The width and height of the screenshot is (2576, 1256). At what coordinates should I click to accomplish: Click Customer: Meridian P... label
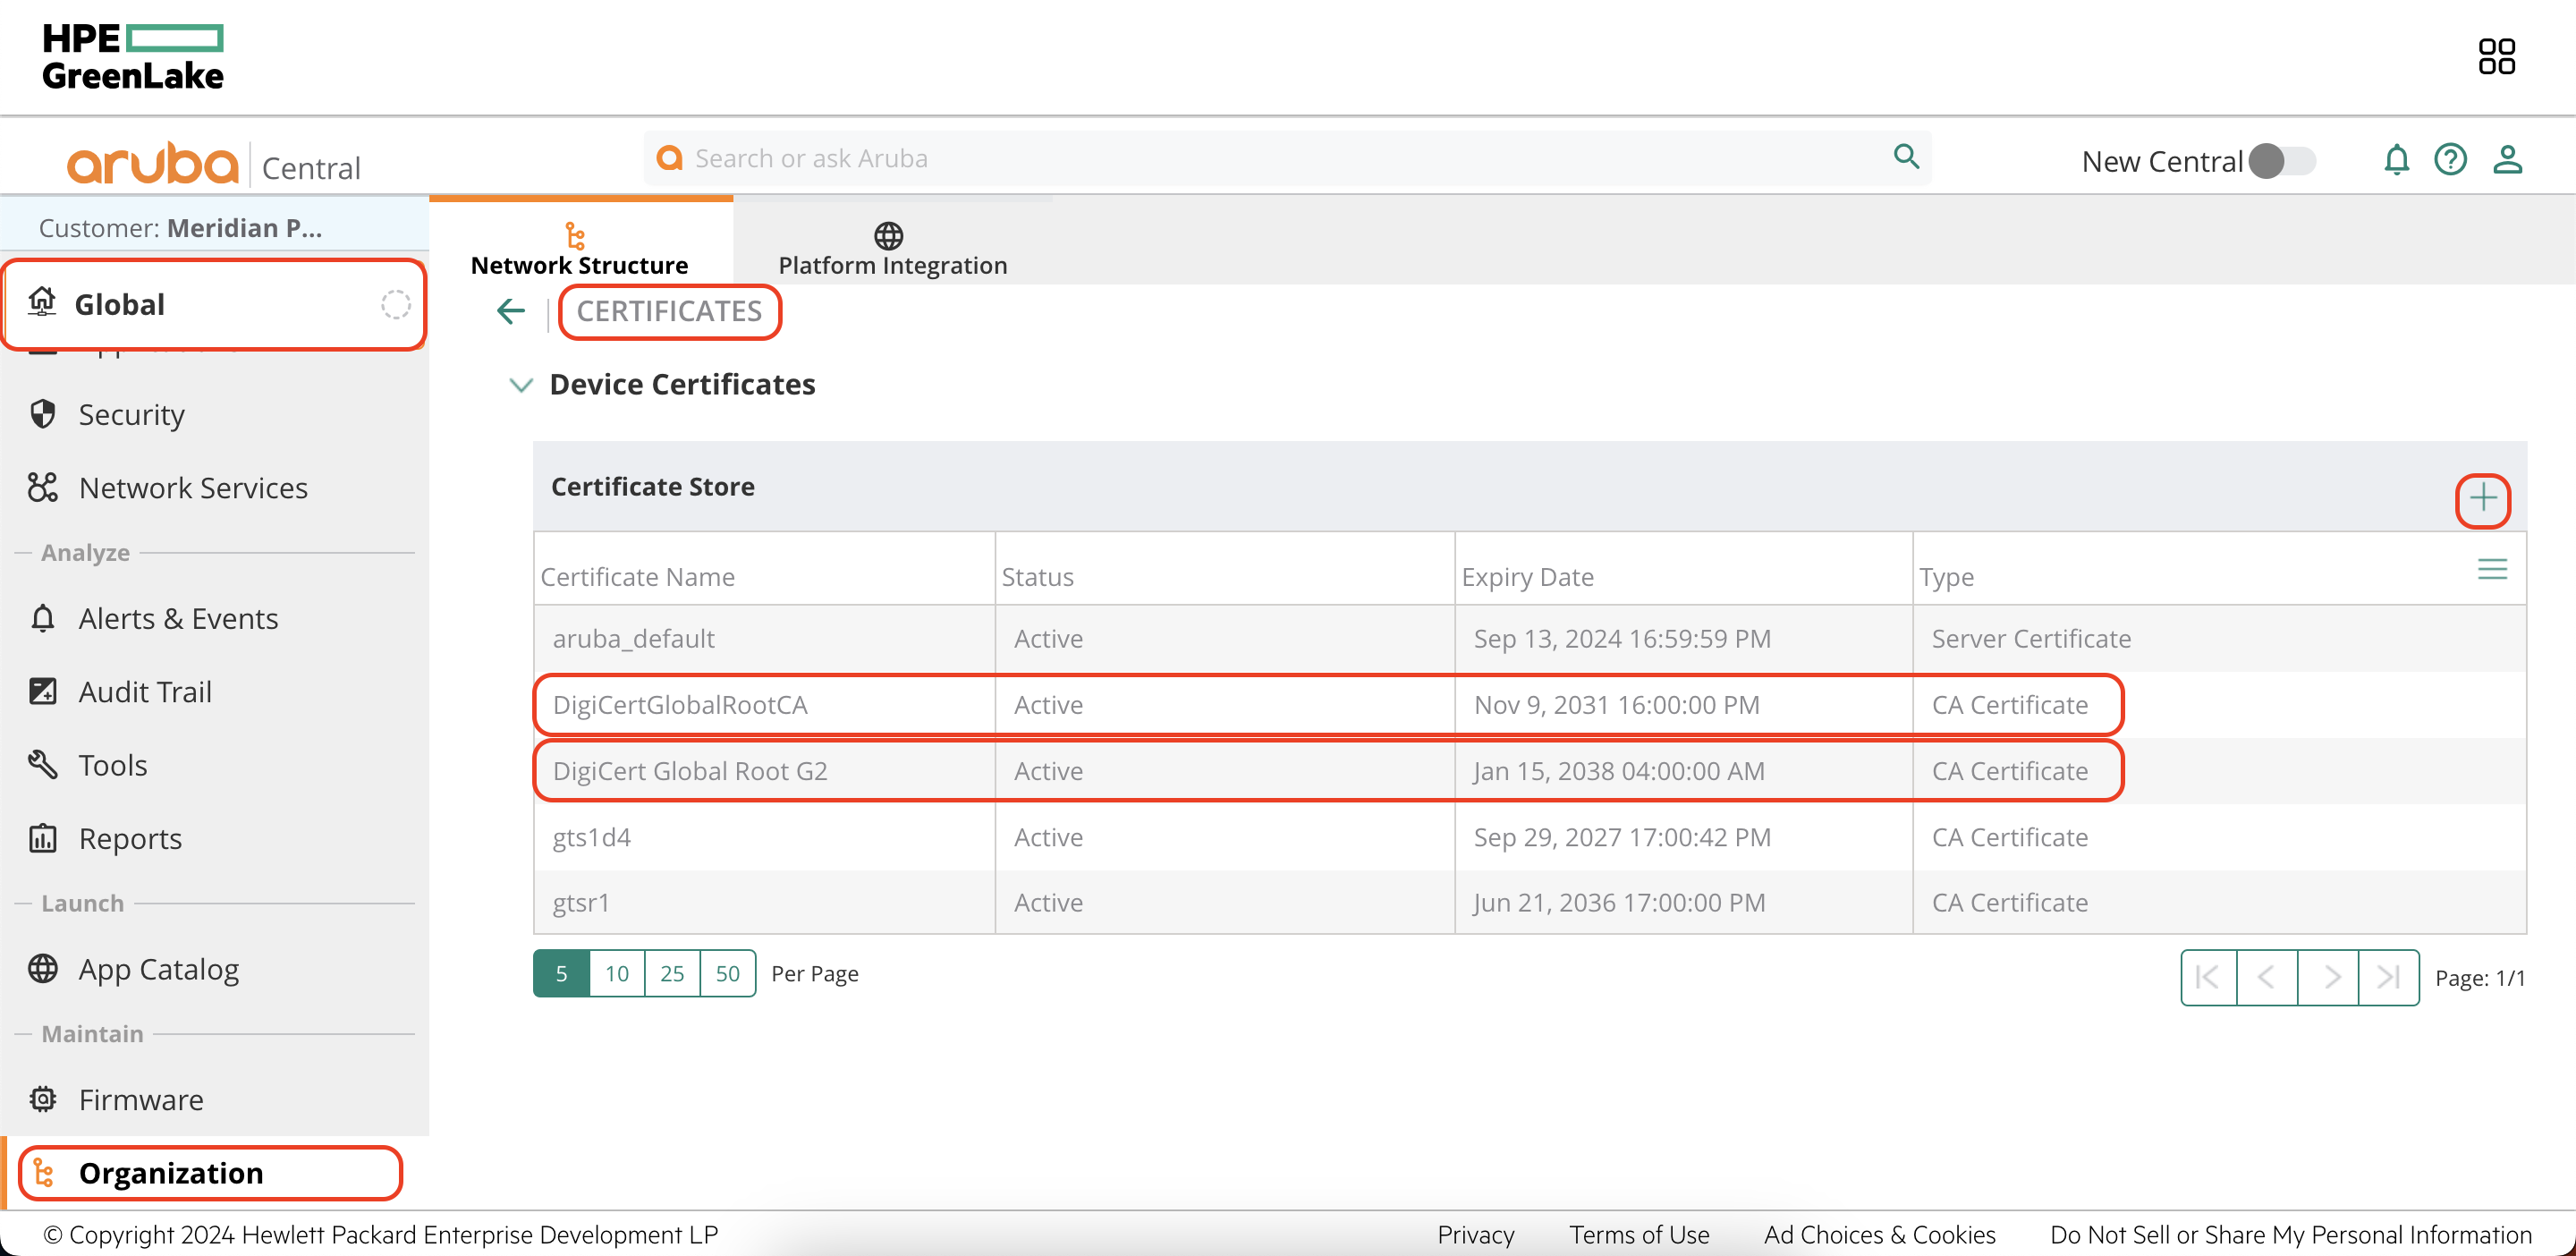pos(180,228)
